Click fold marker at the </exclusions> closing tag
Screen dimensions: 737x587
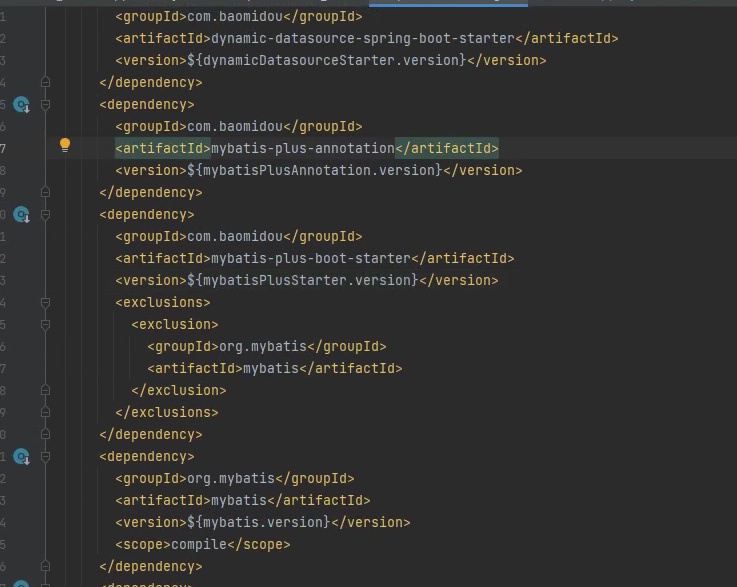pos(46,412)
